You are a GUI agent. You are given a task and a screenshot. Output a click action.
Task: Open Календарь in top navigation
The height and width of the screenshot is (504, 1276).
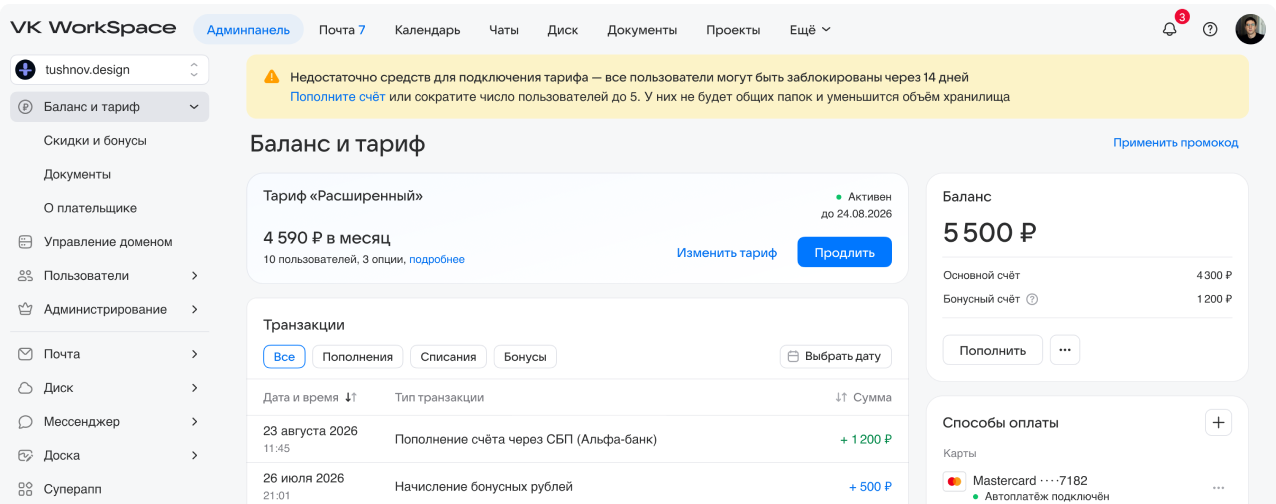428,30
